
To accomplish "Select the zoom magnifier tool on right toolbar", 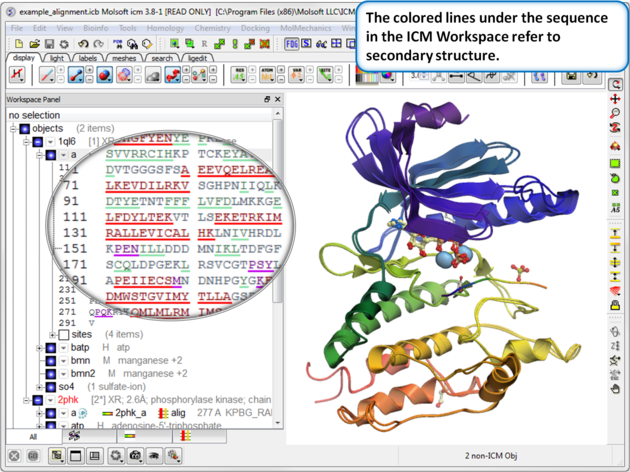I will [x=616, y=115].
